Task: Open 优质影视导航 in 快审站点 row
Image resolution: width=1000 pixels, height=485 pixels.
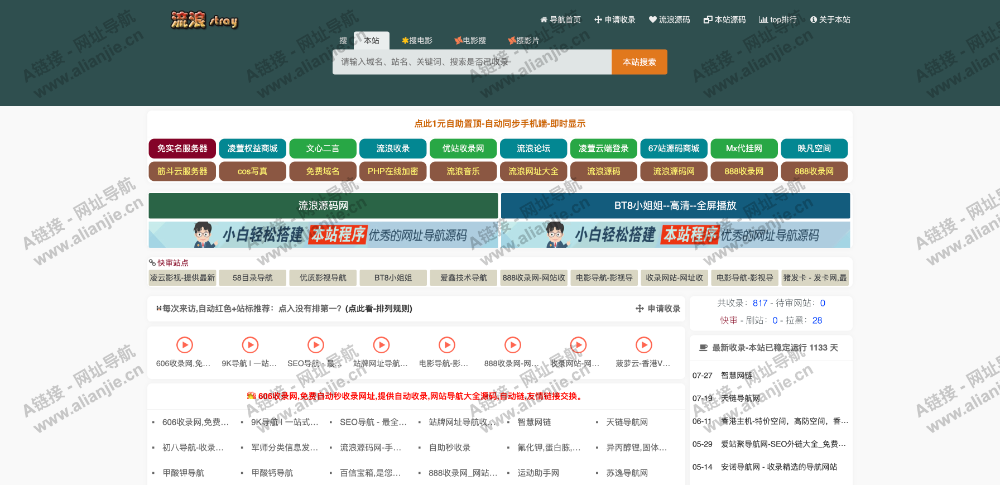Action: pyautogui.click(x=323, y=278)
